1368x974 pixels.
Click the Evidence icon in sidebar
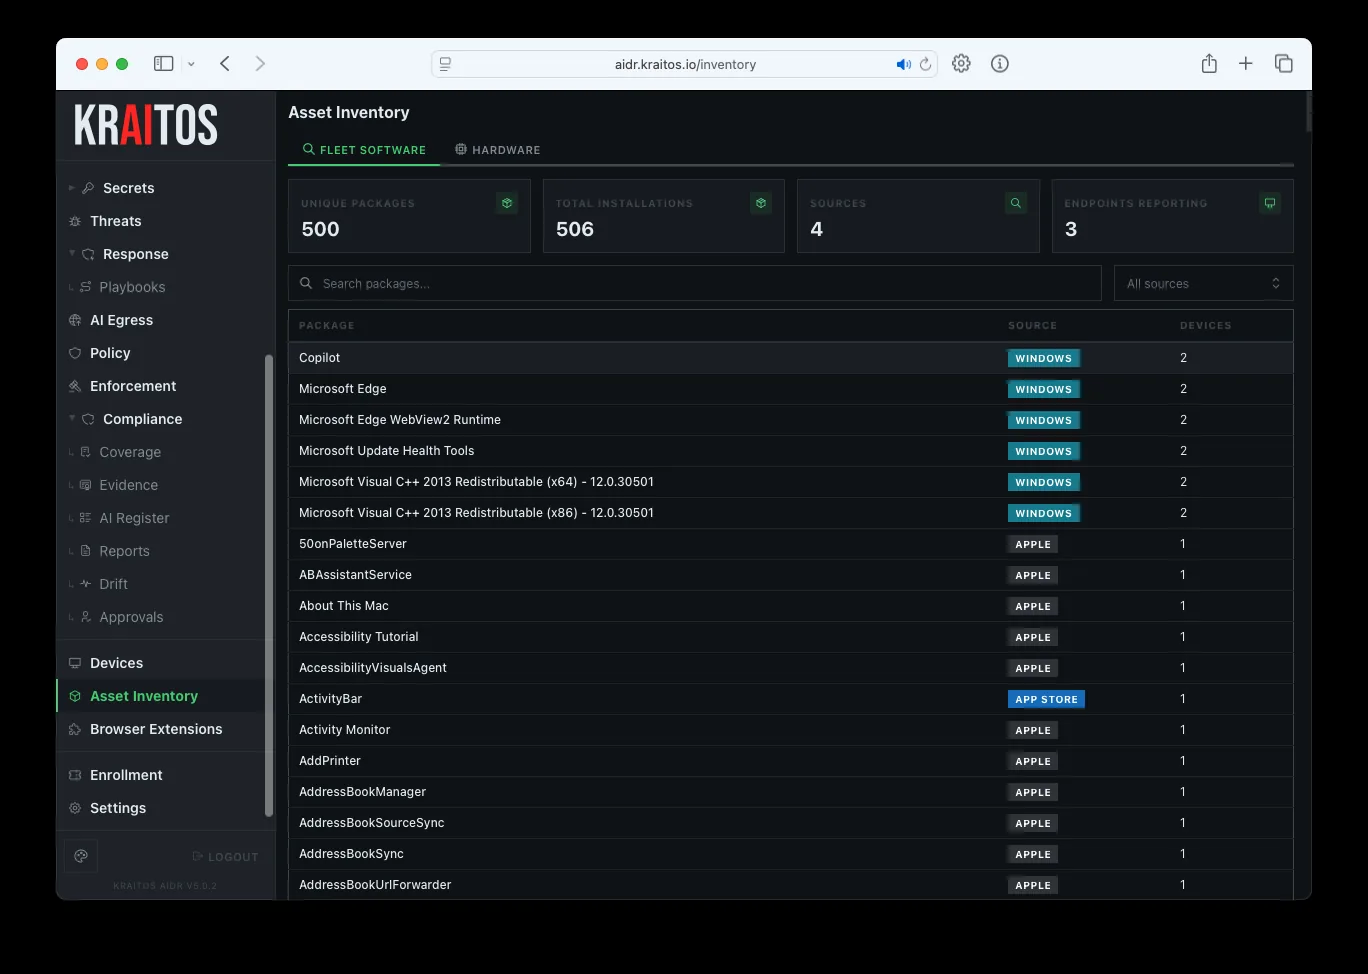click(86, 485)
